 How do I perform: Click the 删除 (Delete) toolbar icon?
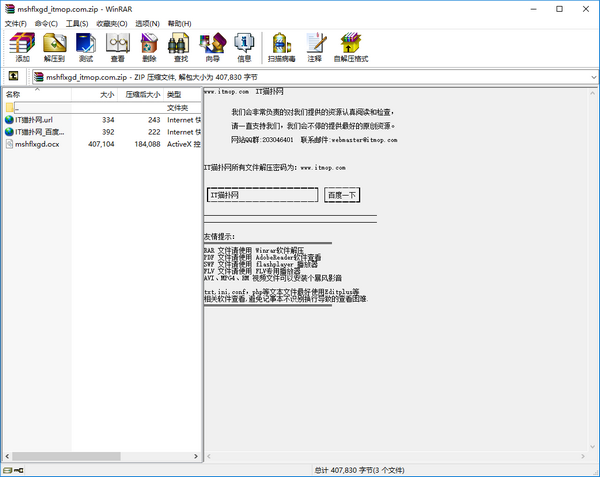[x=149, y=47]
